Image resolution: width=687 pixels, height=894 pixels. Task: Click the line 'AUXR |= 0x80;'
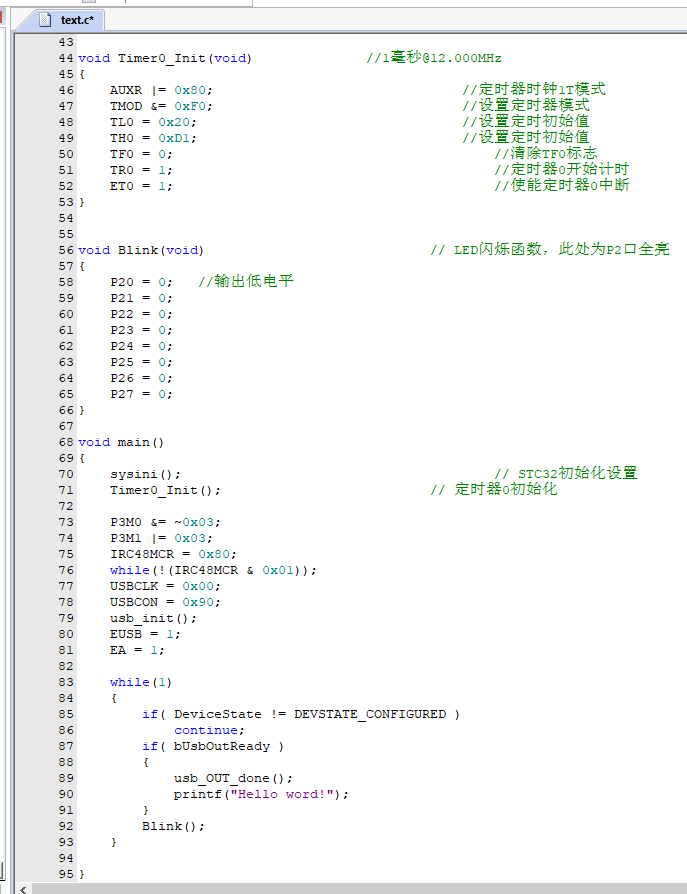click(x=161, y=90)
